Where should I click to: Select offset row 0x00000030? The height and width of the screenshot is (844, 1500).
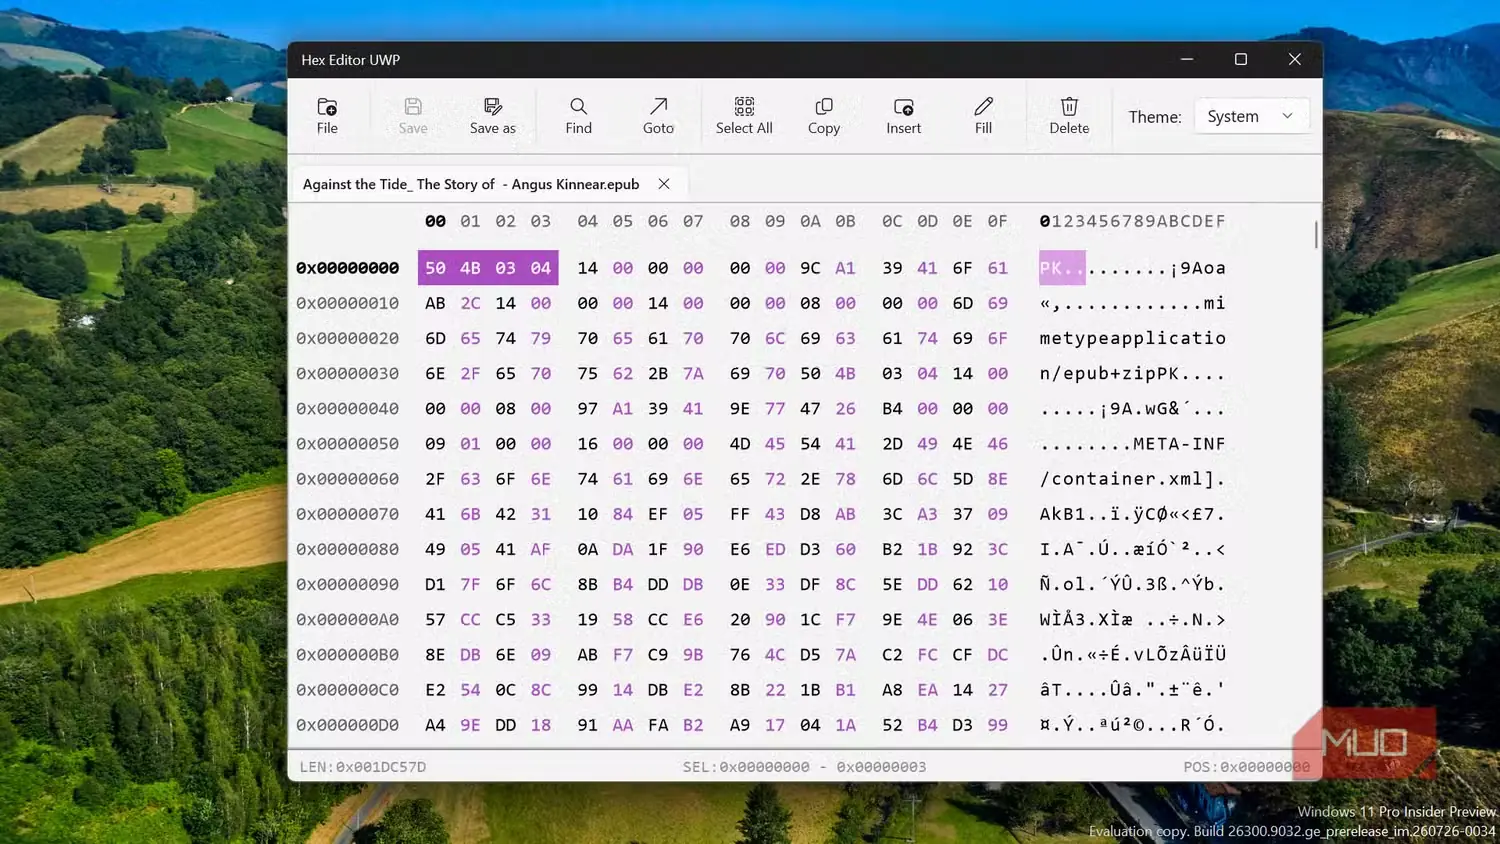point(347,373)
